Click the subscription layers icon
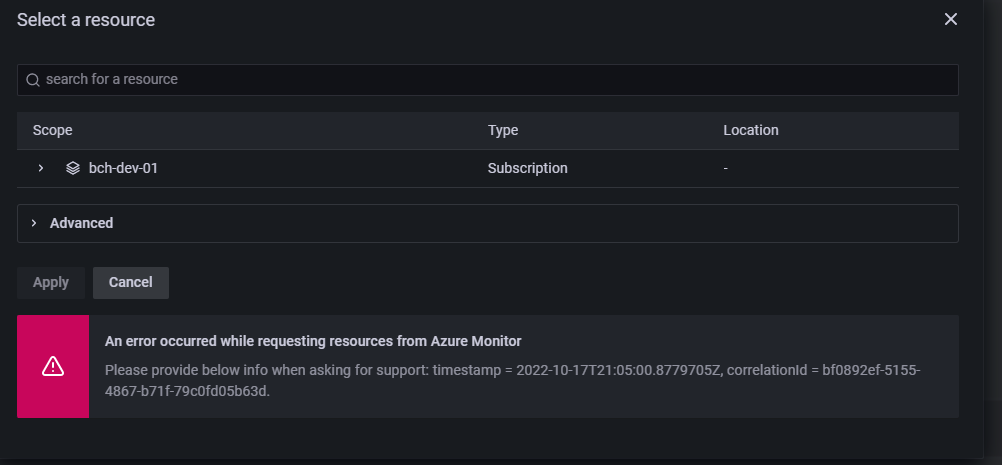Image resolution: width=1002 pixels, height=465 pixels. point(73,168)
